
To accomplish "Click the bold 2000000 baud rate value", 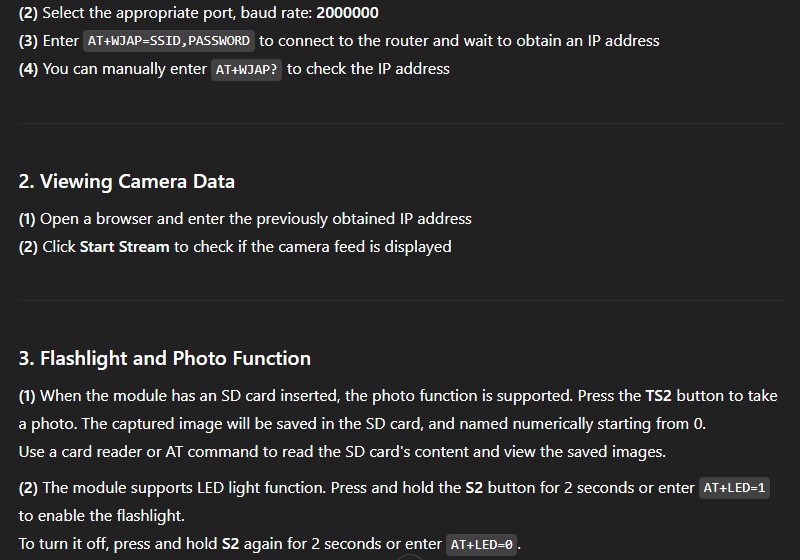I will point(347,13).
